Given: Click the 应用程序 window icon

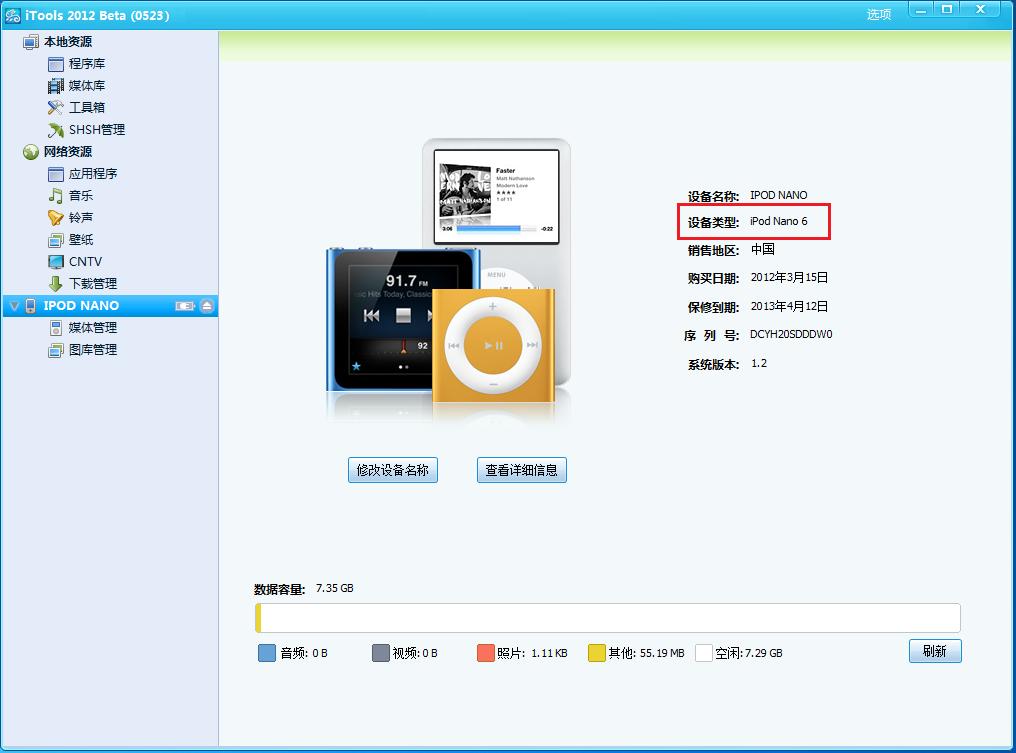Looking at the screenshot, I should coord(56,174).
